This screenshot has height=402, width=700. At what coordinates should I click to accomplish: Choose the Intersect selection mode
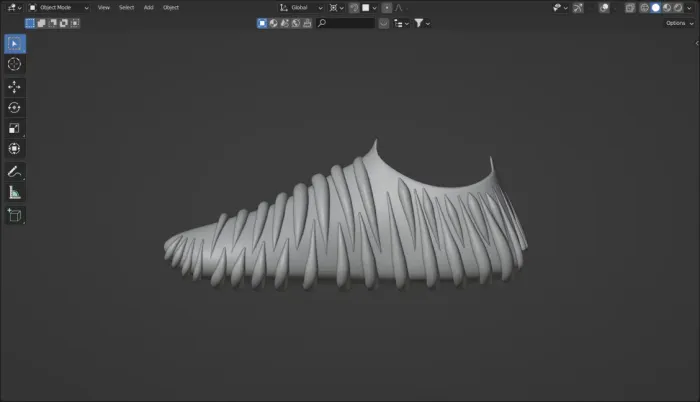point(75,23)
